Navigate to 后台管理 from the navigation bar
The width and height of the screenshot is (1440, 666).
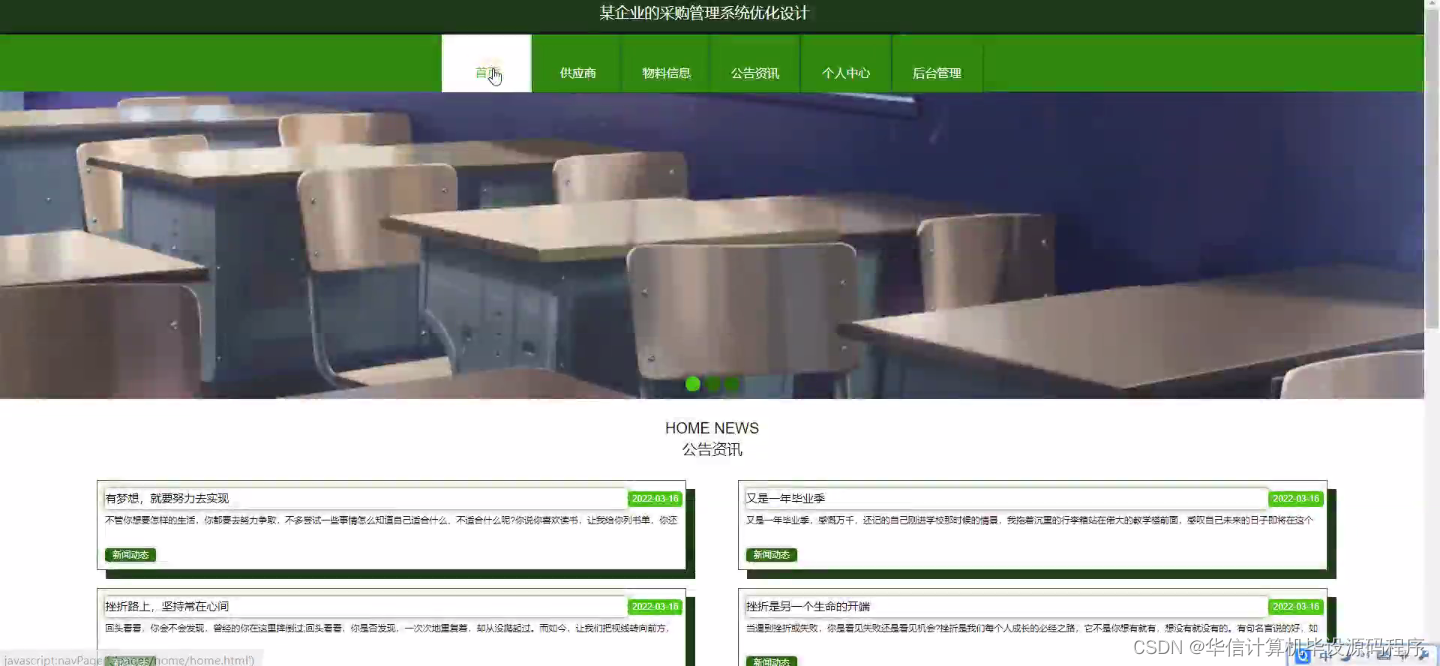[937, 72]
